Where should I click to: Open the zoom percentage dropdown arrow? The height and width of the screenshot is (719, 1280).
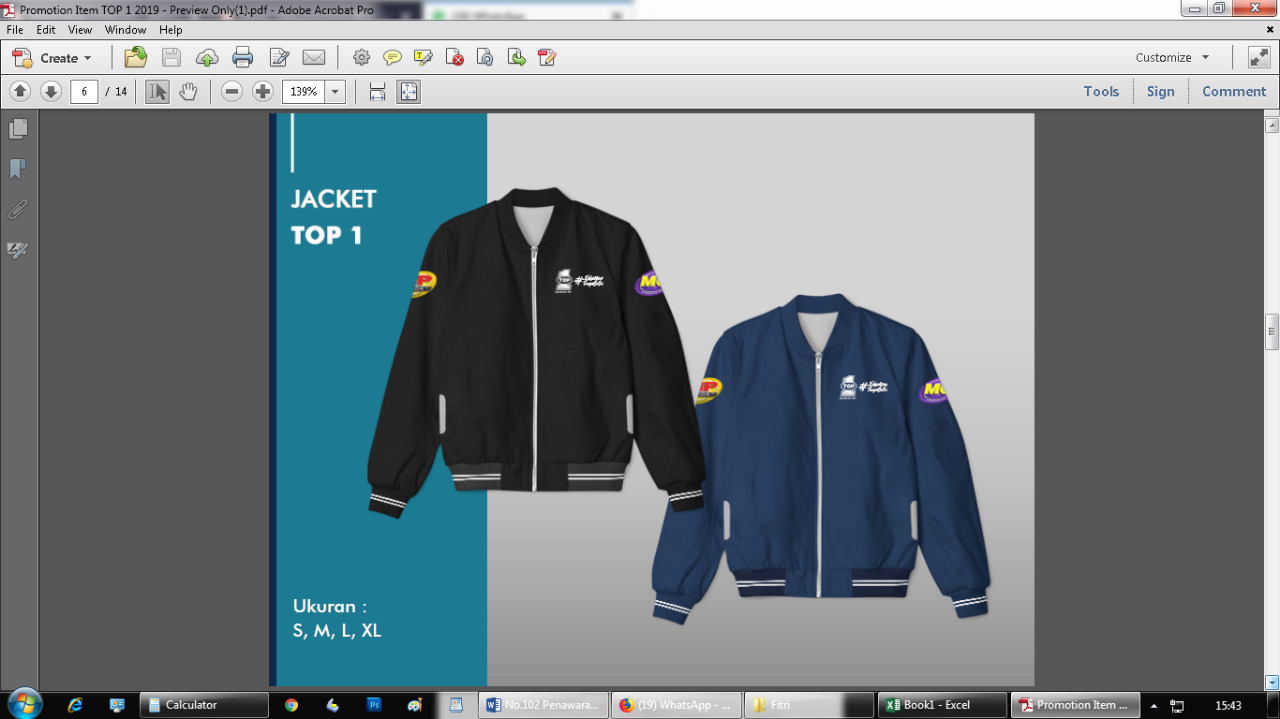pos(335,92)
